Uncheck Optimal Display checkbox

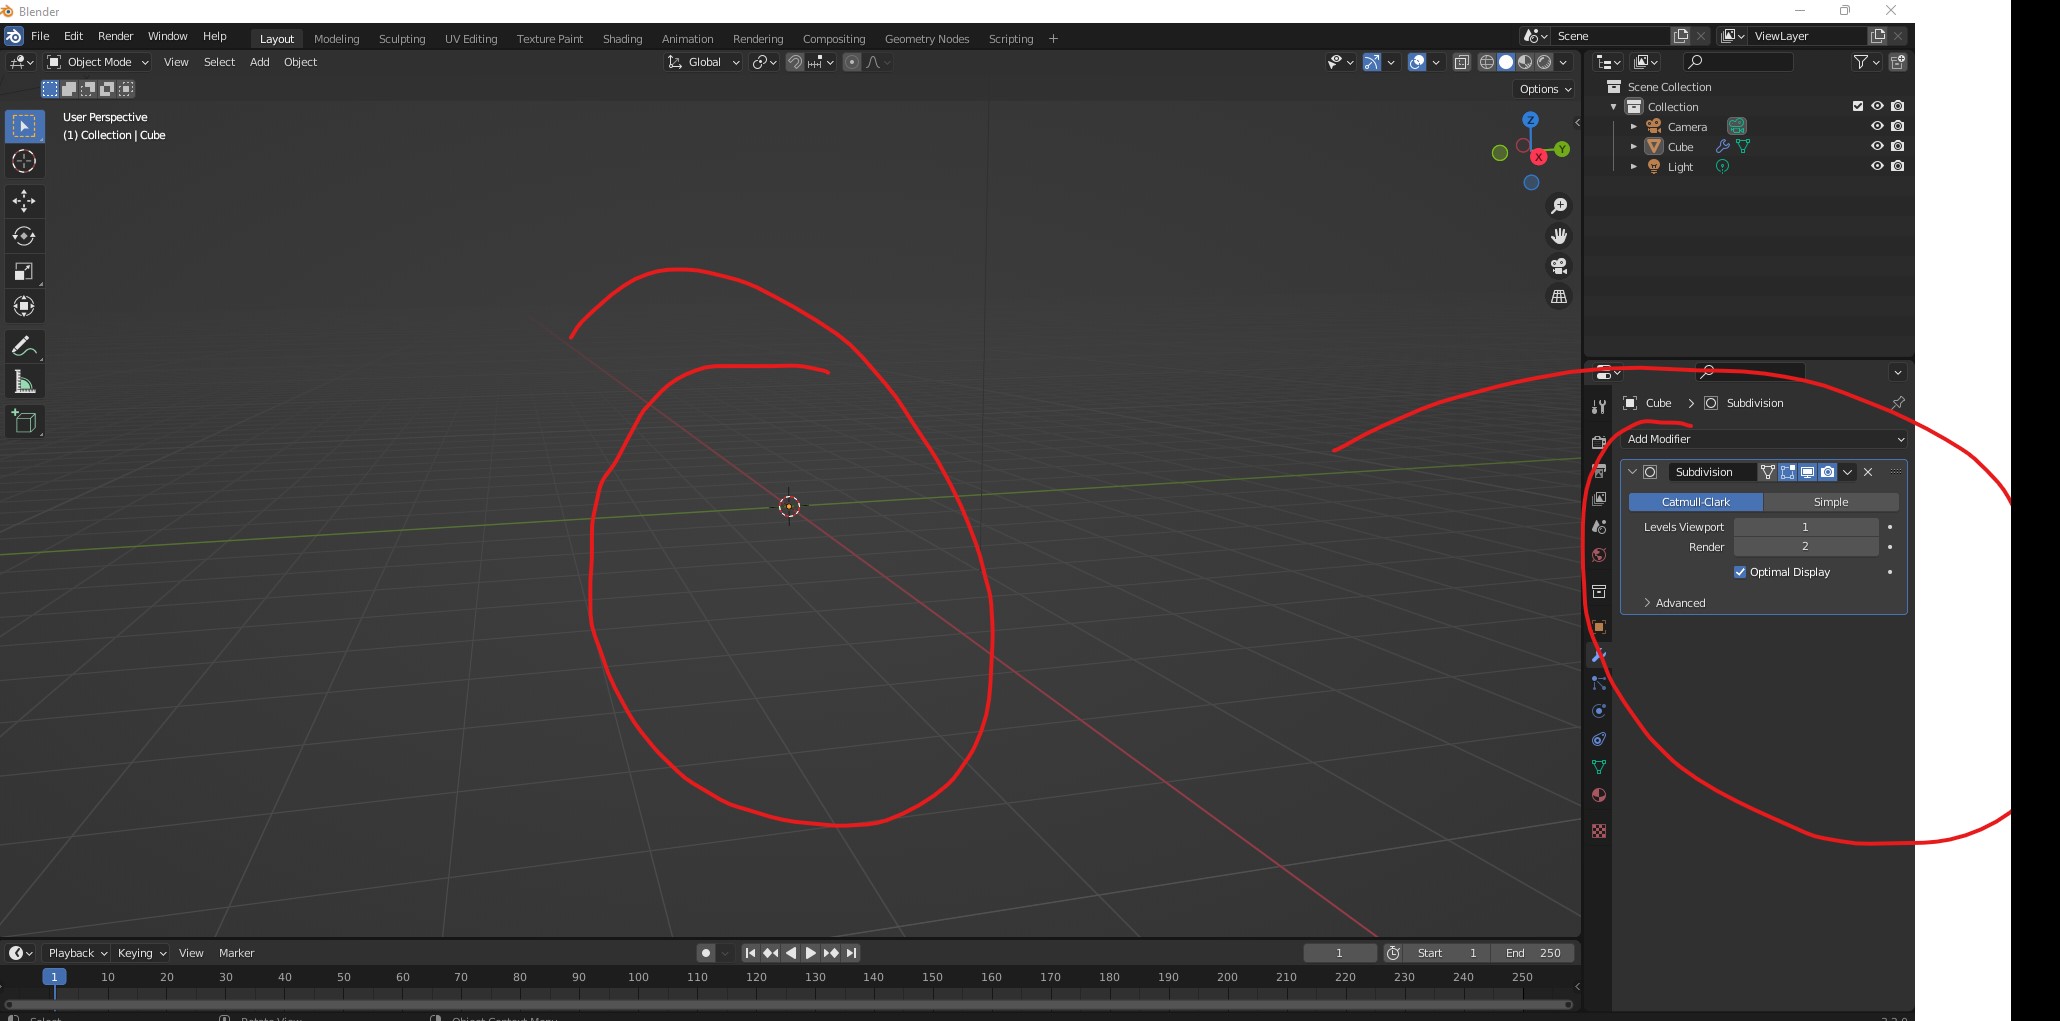tap(1740, 572)
